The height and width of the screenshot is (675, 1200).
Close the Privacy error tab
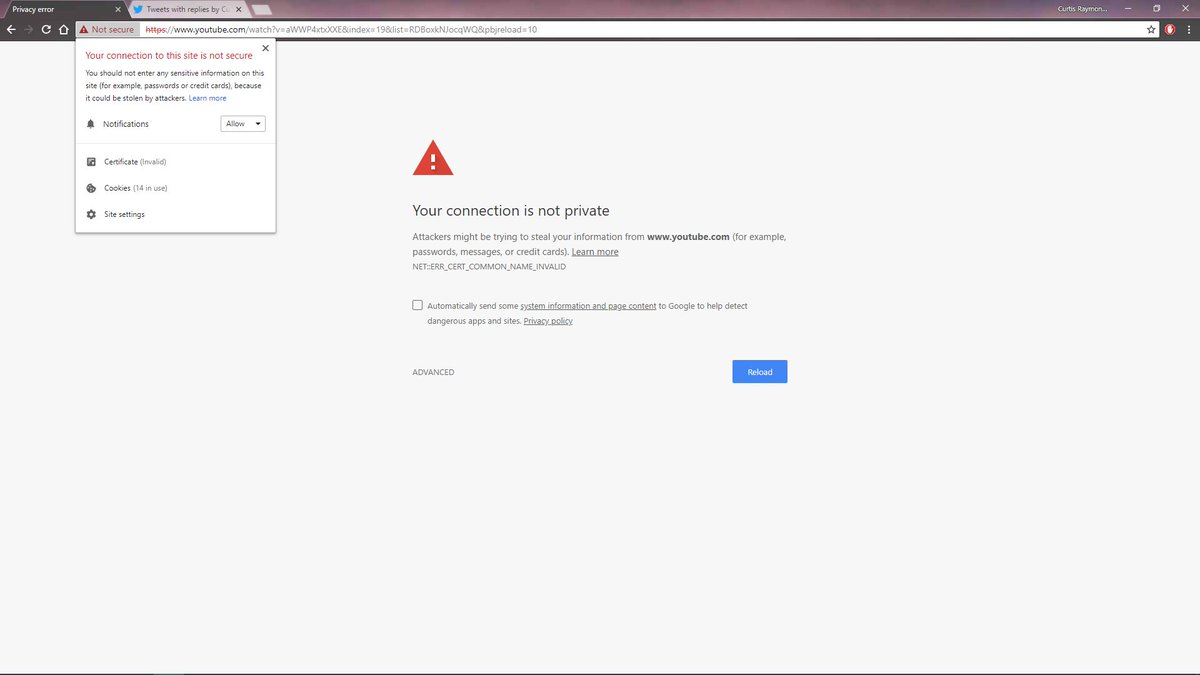(x=116, y=9)
